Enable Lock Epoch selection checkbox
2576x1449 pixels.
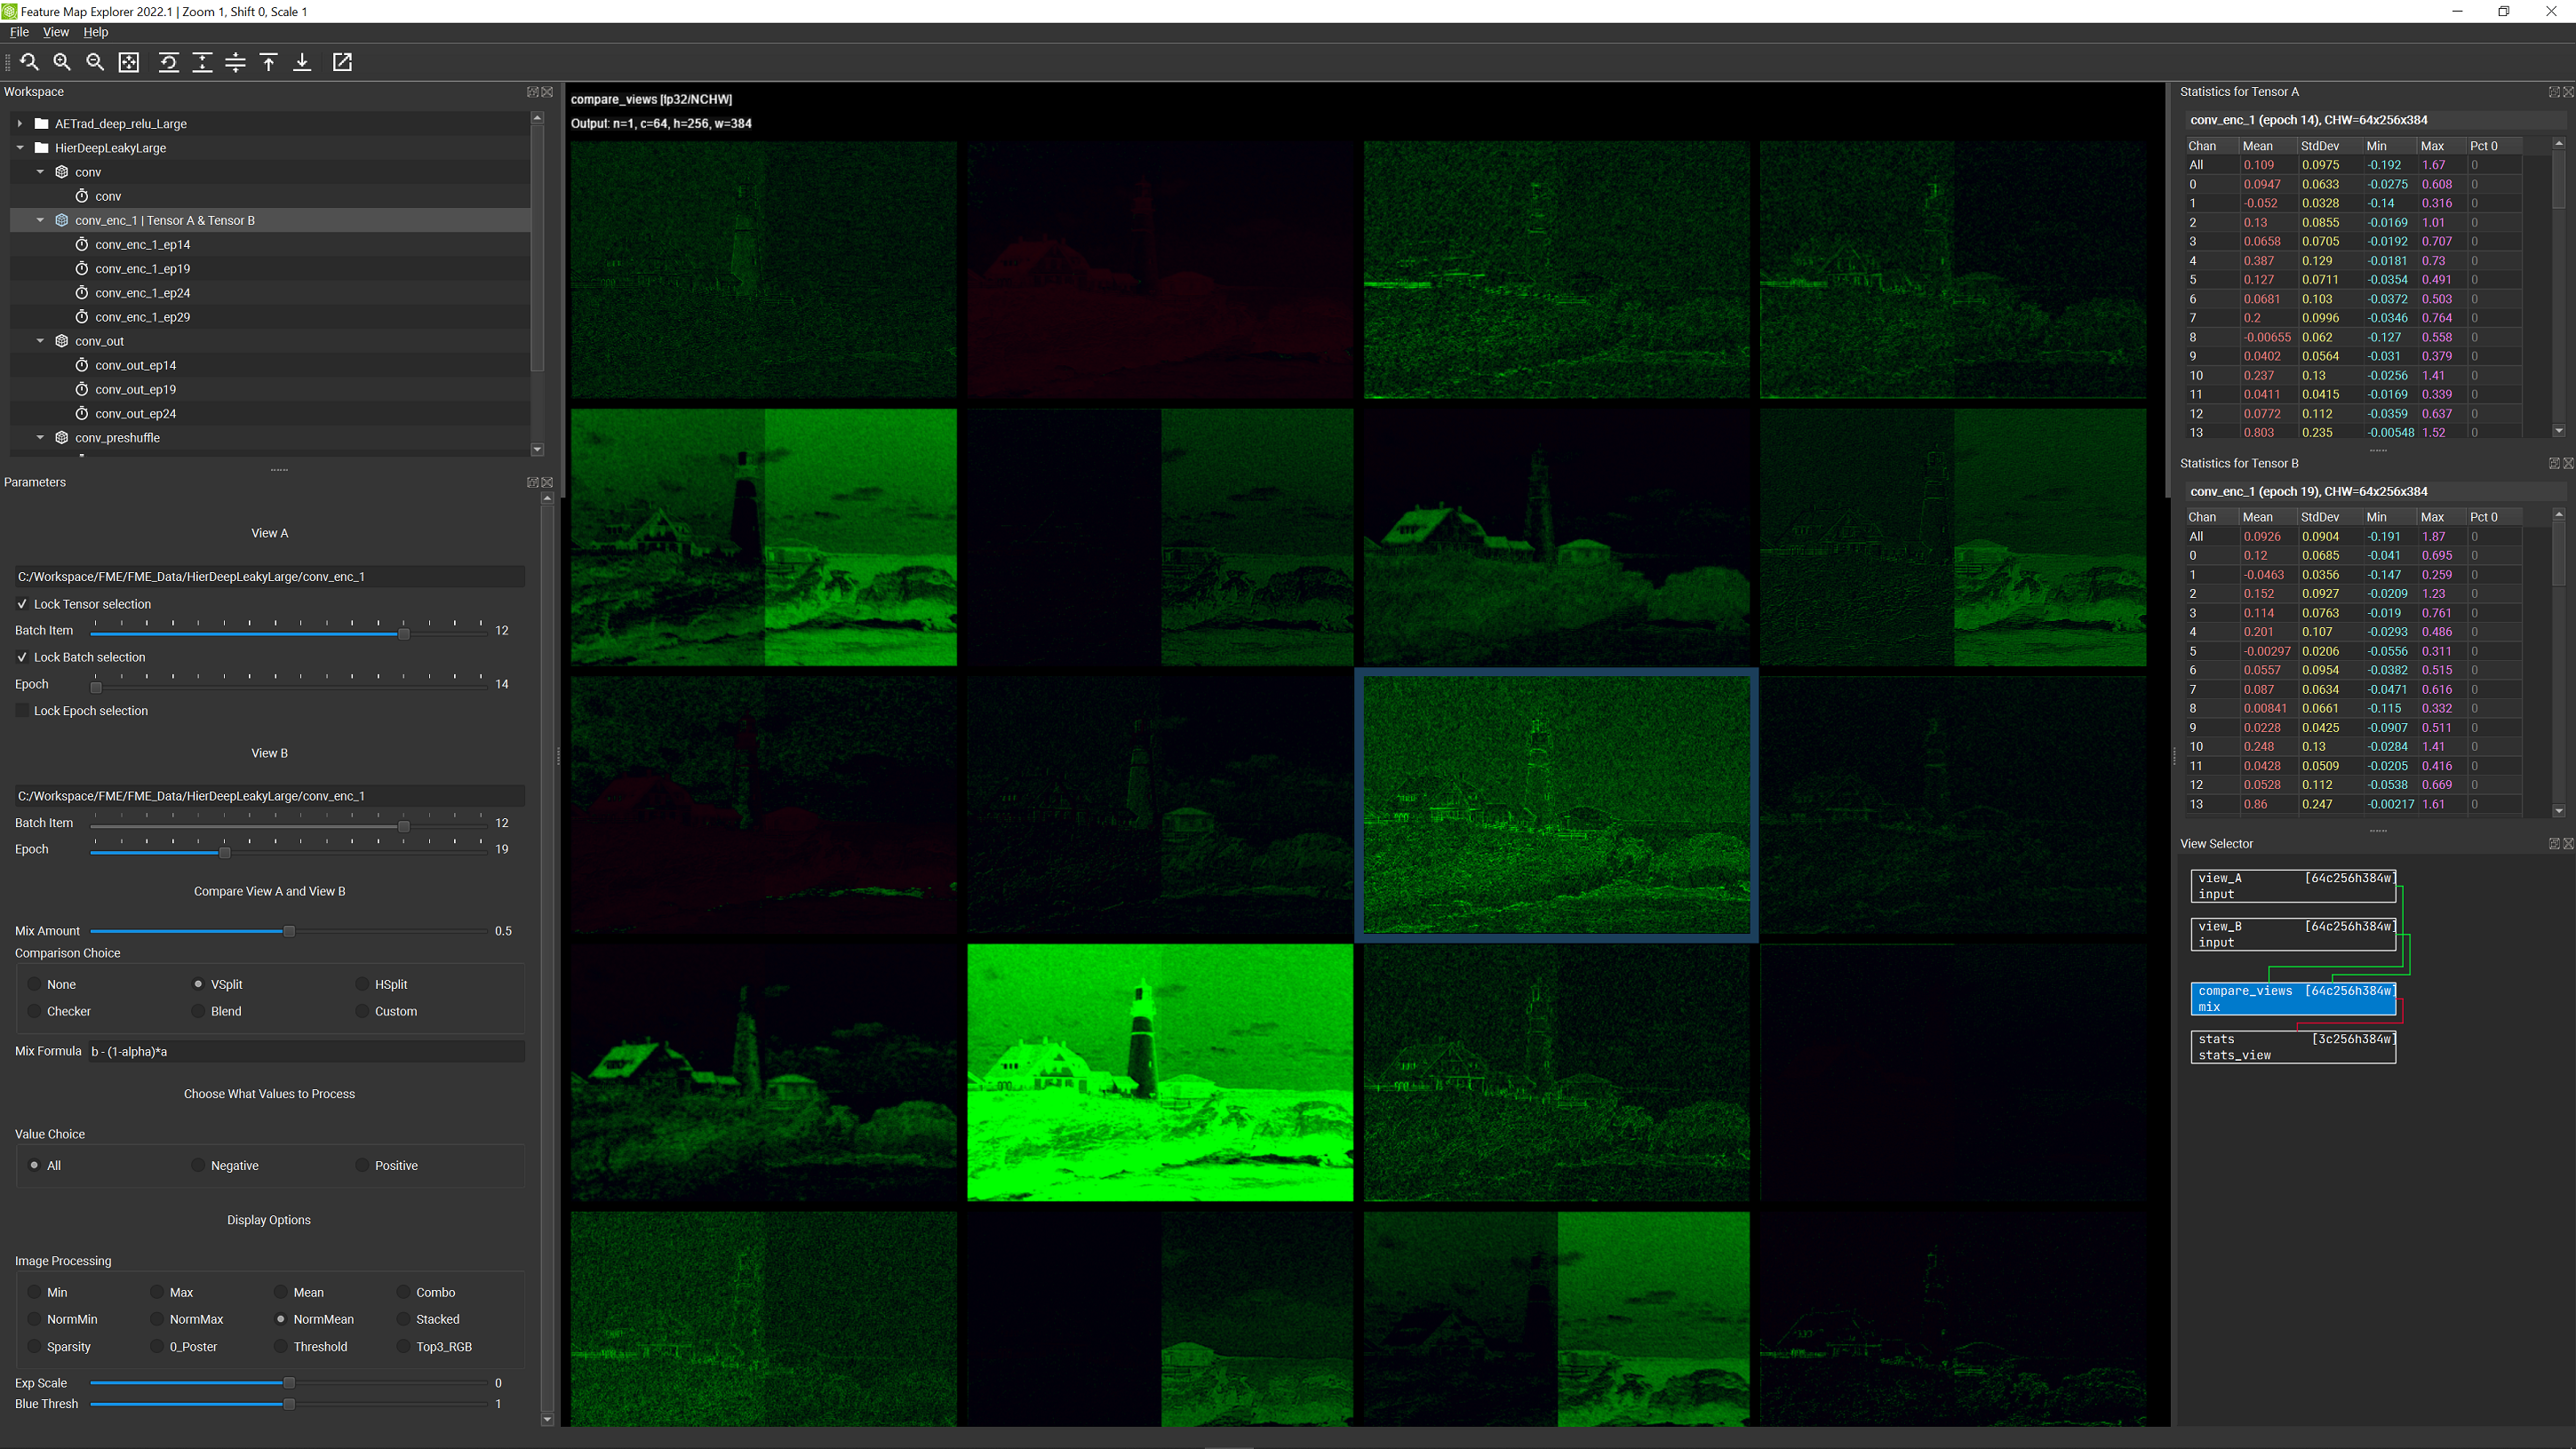pyautogui.click(x=23, y=711)
